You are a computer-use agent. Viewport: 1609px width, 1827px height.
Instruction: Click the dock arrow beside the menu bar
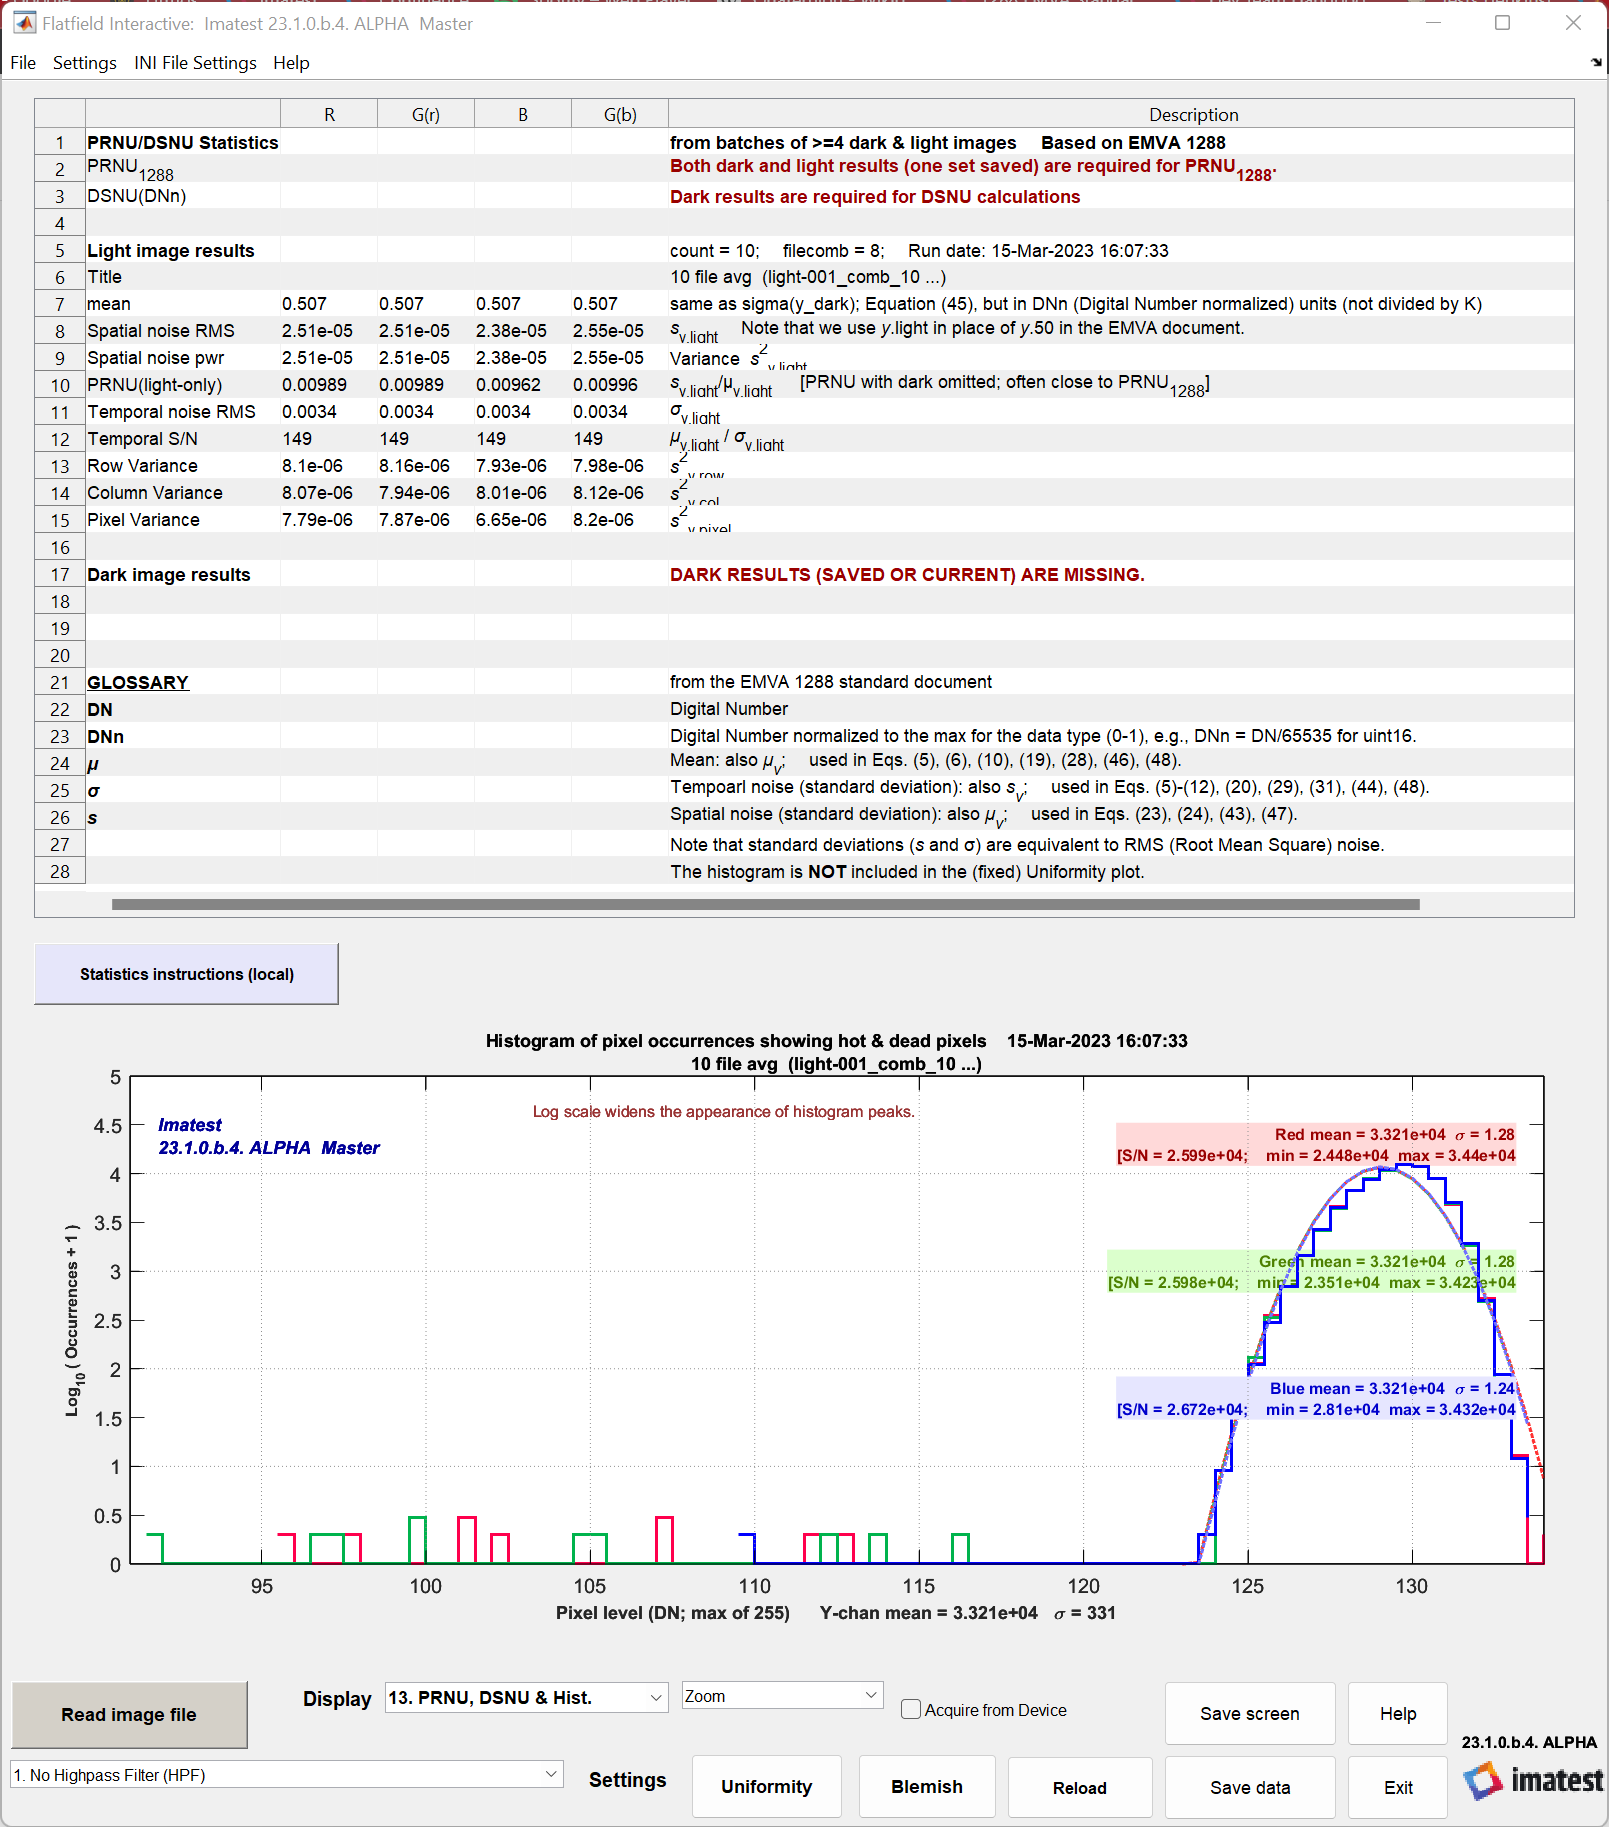click(x=1596, y=62)
